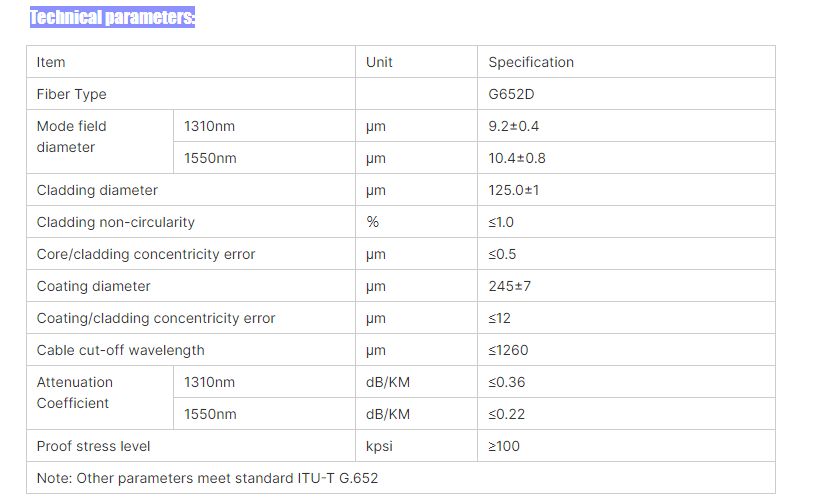
Task: Select Core/cladding concentricity error text
Action: [x=146, y=254]
